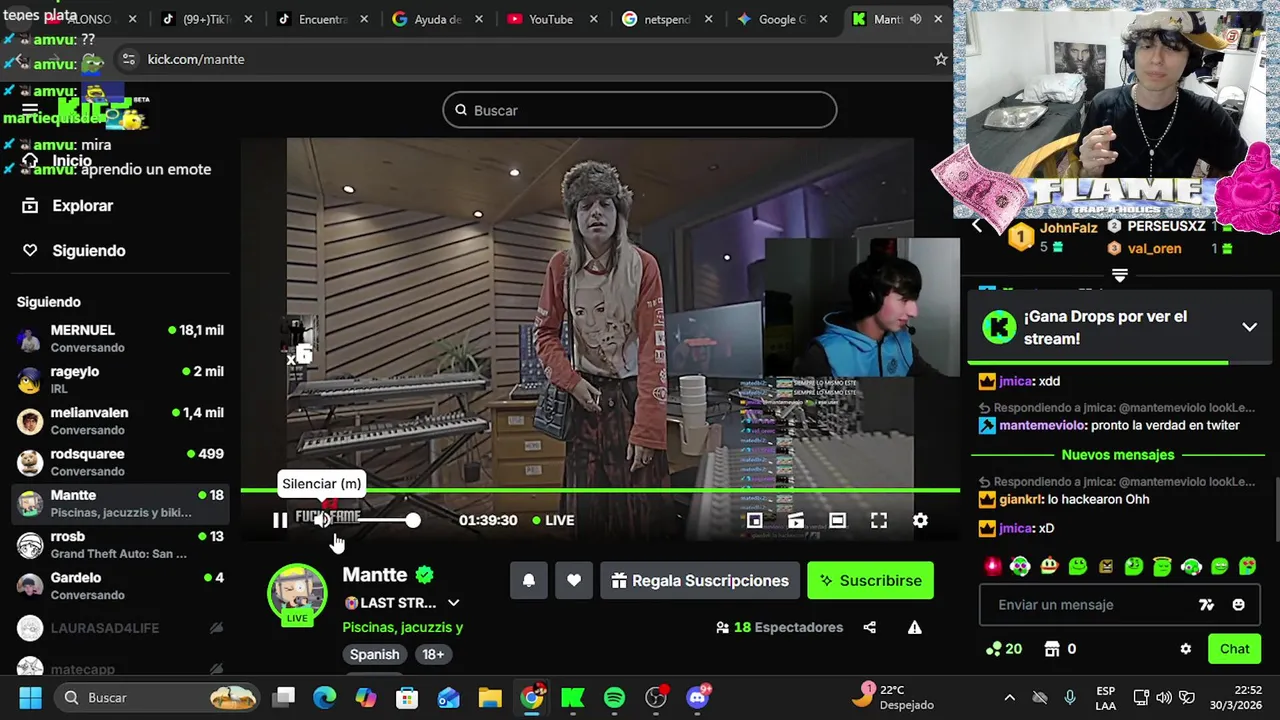Share the stream via share icon
This screenshot has width=1280, height=720.
click(x=869, y=627)
